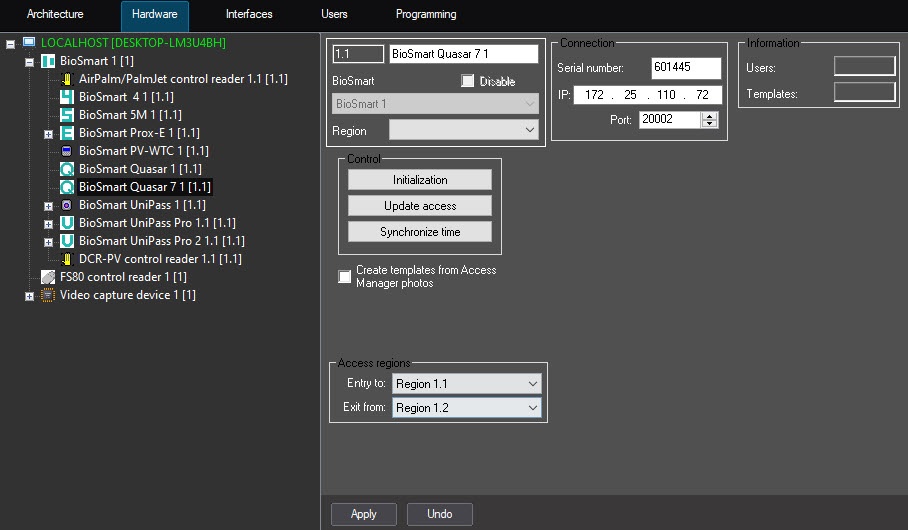Open the Exit from region dropdown
The width and height of the screenshot is (908, 530).
(x=466, y=408)
